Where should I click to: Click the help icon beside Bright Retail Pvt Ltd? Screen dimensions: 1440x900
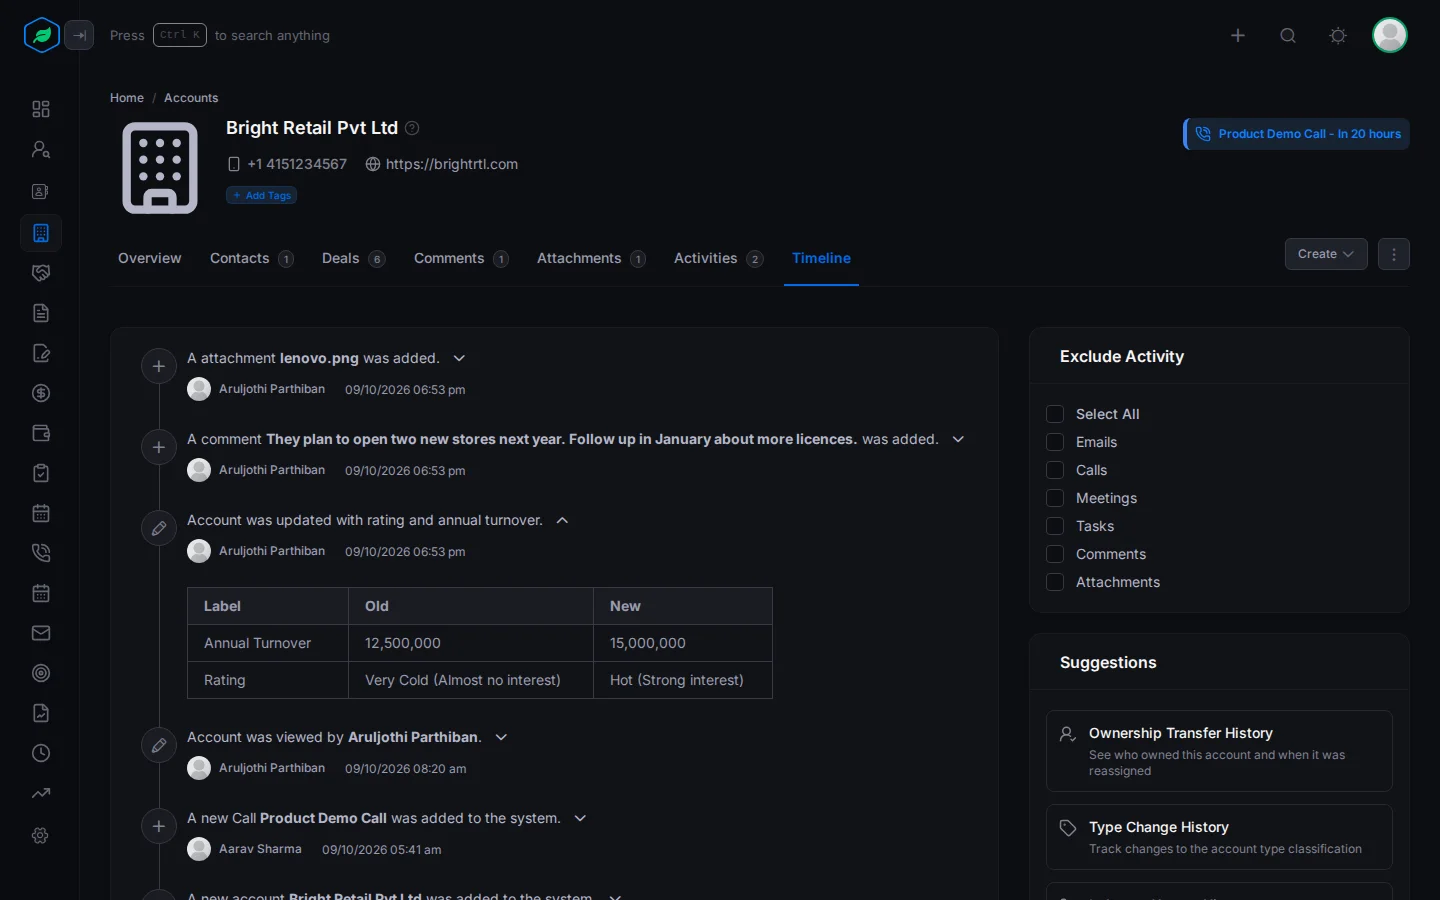tap(412, 128)
